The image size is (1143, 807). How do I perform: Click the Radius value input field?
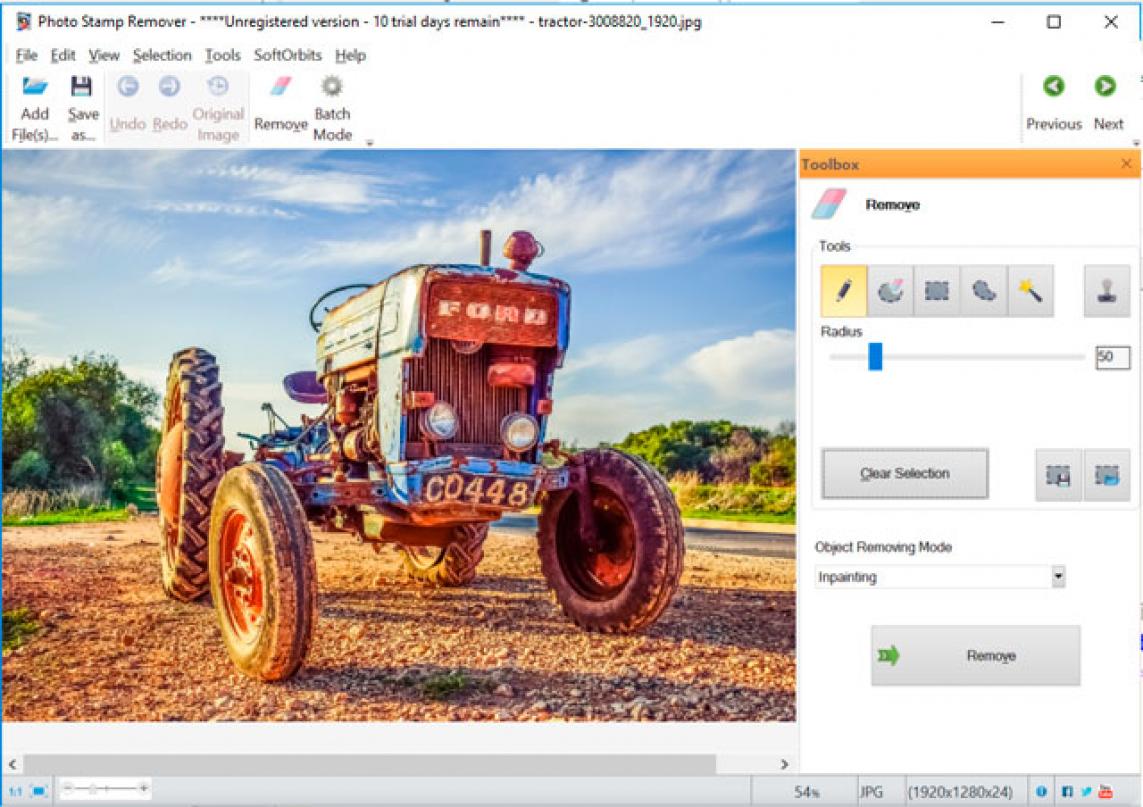[x=1111, y=357]
